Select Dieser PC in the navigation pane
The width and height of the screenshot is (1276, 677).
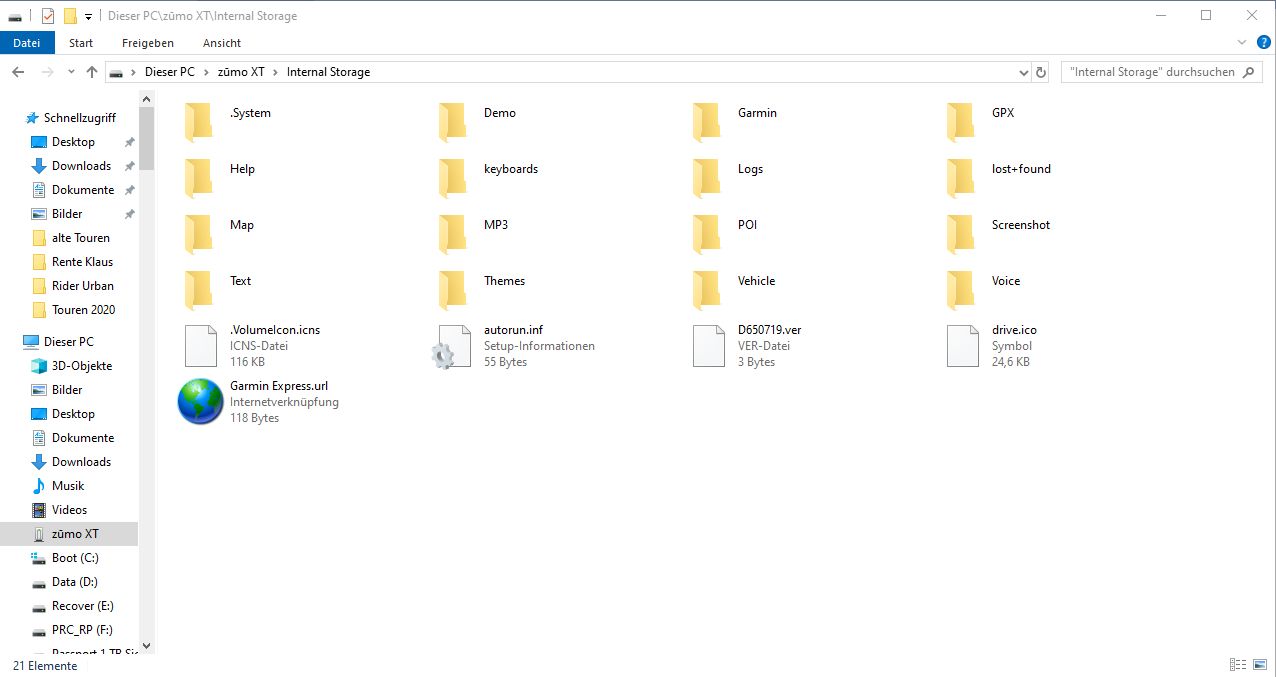point(70,342)
